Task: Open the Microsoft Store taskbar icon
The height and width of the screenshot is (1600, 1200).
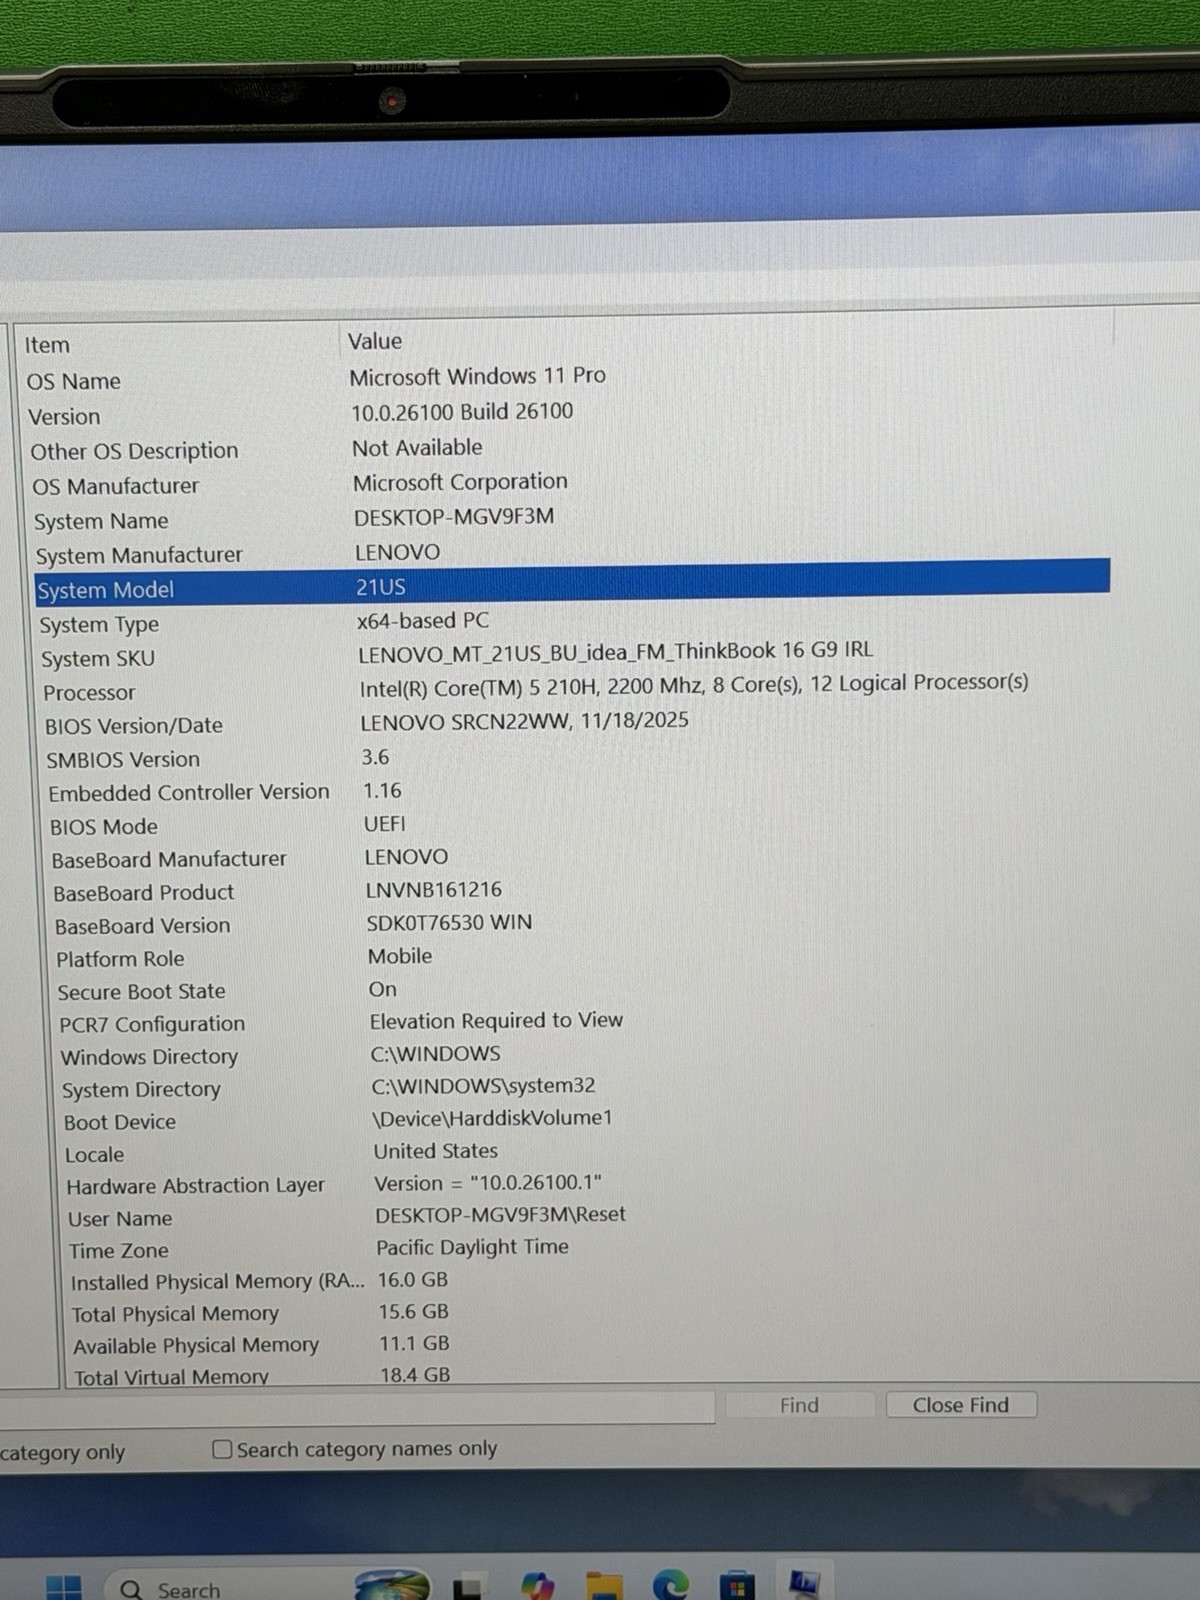Action: point(737,1586)
